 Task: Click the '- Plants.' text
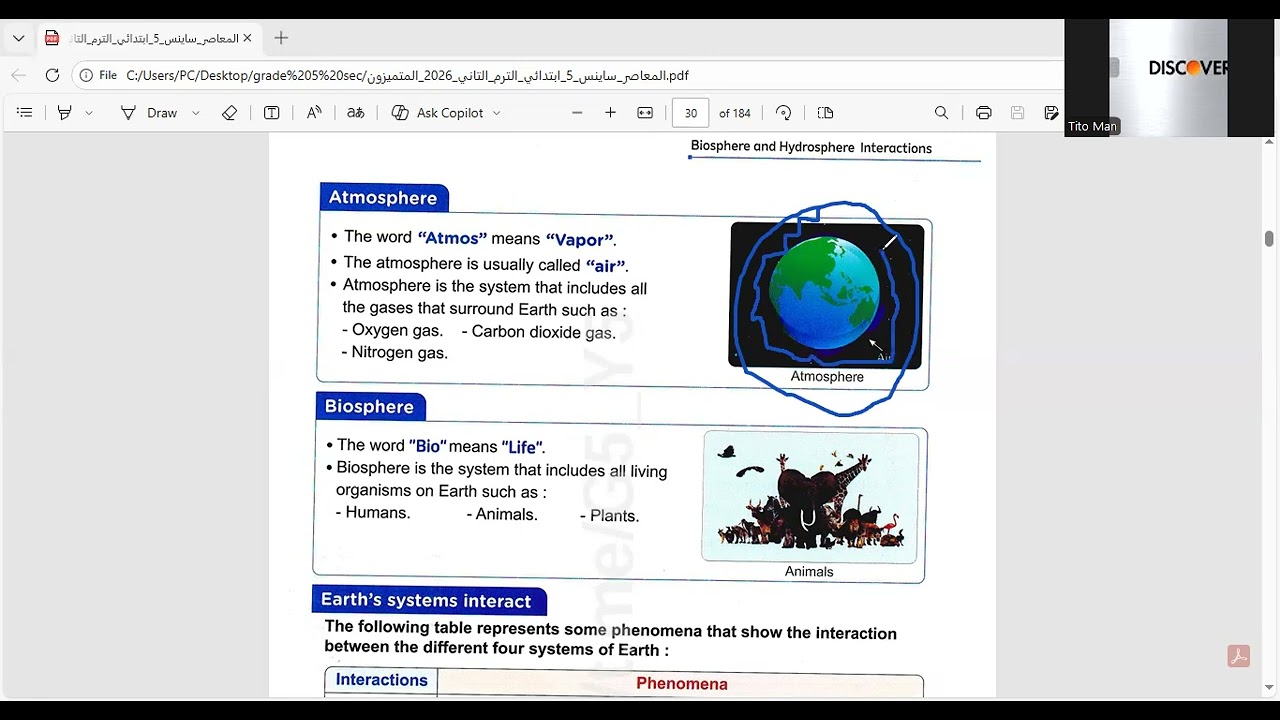[x=609, y=516]
